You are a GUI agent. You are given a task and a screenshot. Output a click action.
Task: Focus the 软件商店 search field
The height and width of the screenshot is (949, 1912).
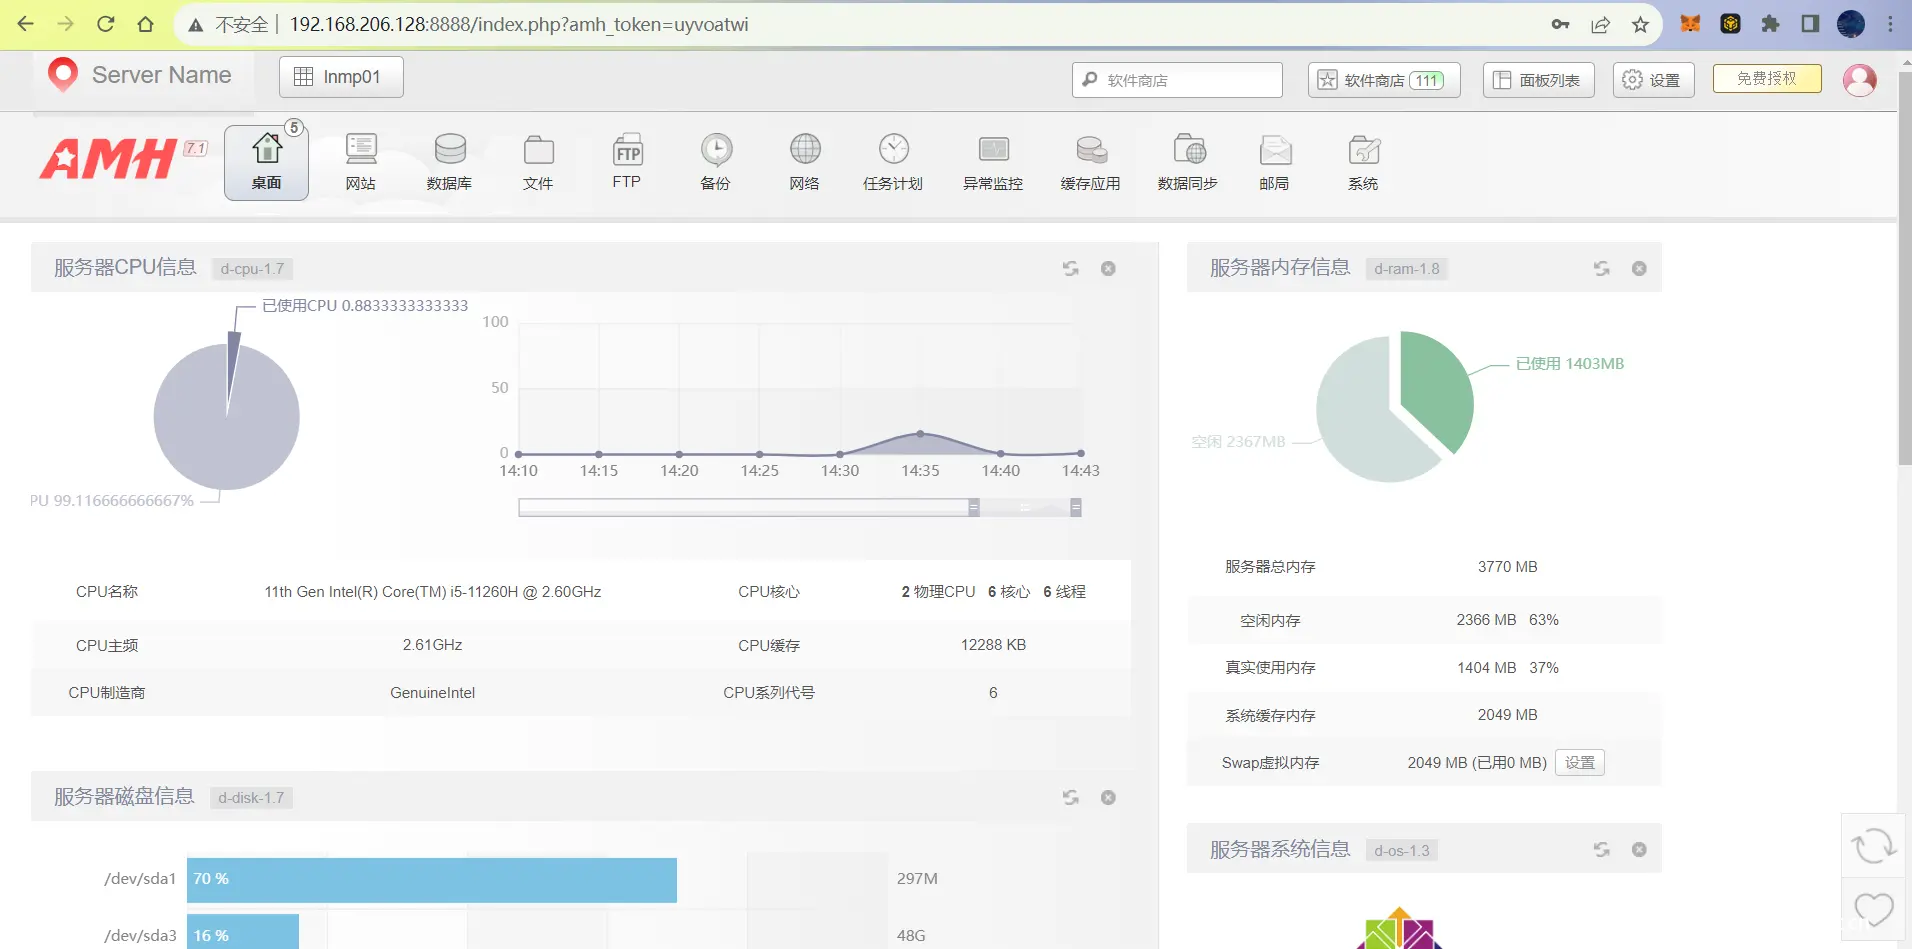click(x=1178, y=80)
